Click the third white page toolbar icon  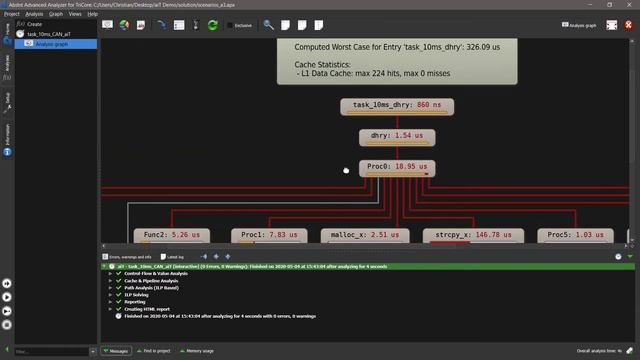click(x=319, y=25)
